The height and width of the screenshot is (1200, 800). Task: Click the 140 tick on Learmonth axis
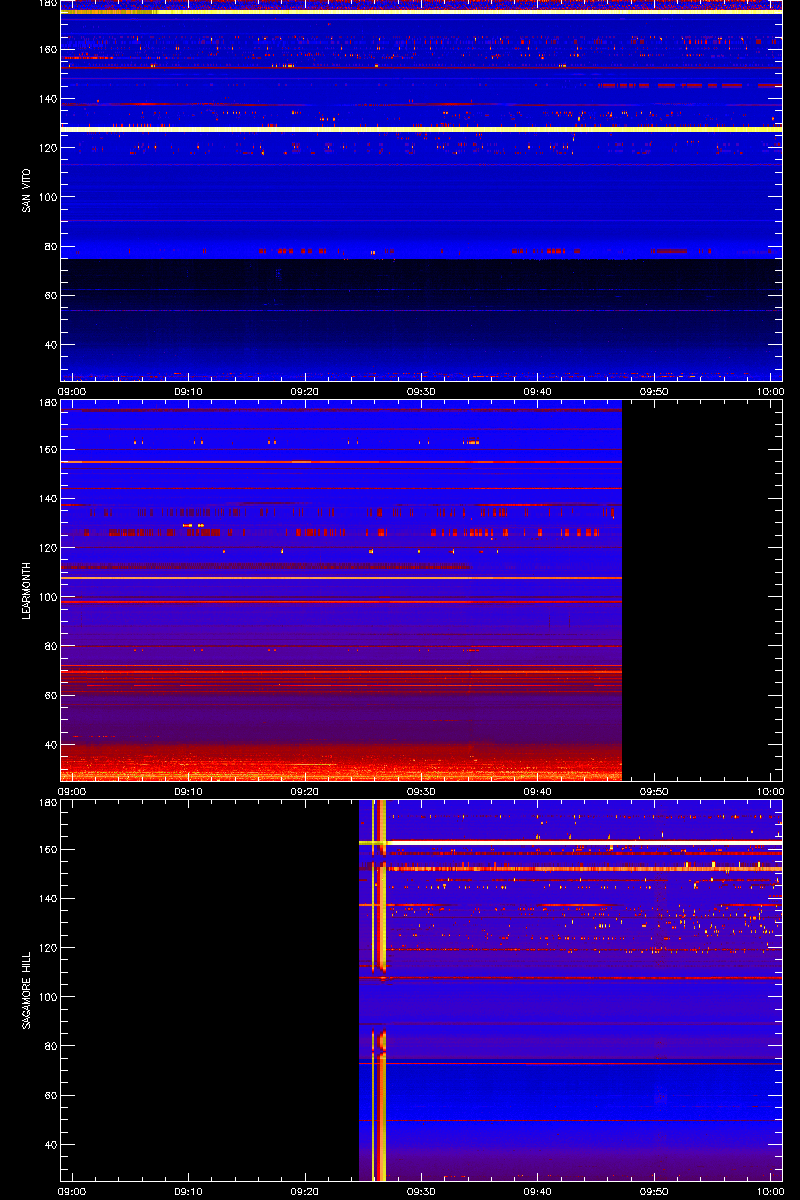46,499
